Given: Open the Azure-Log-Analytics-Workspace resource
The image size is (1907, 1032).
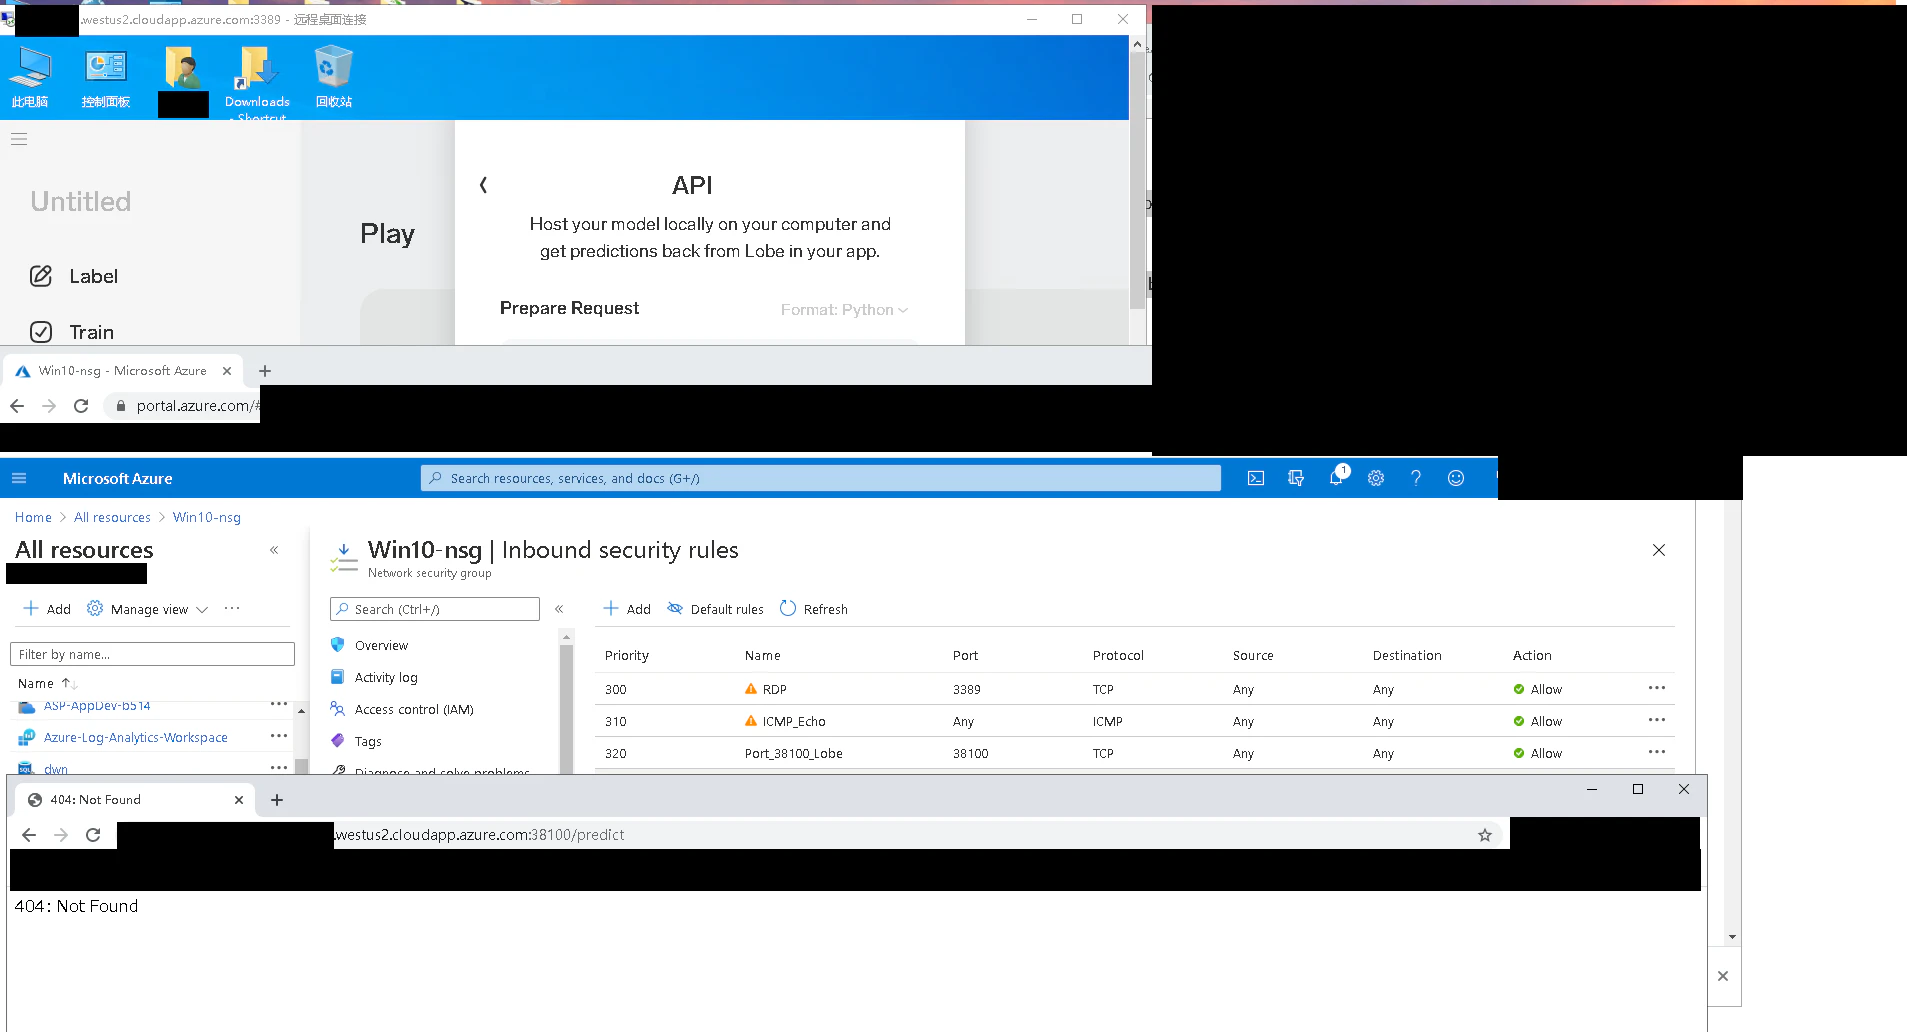Looking at the screenshot, I should [x=136, y=737].
